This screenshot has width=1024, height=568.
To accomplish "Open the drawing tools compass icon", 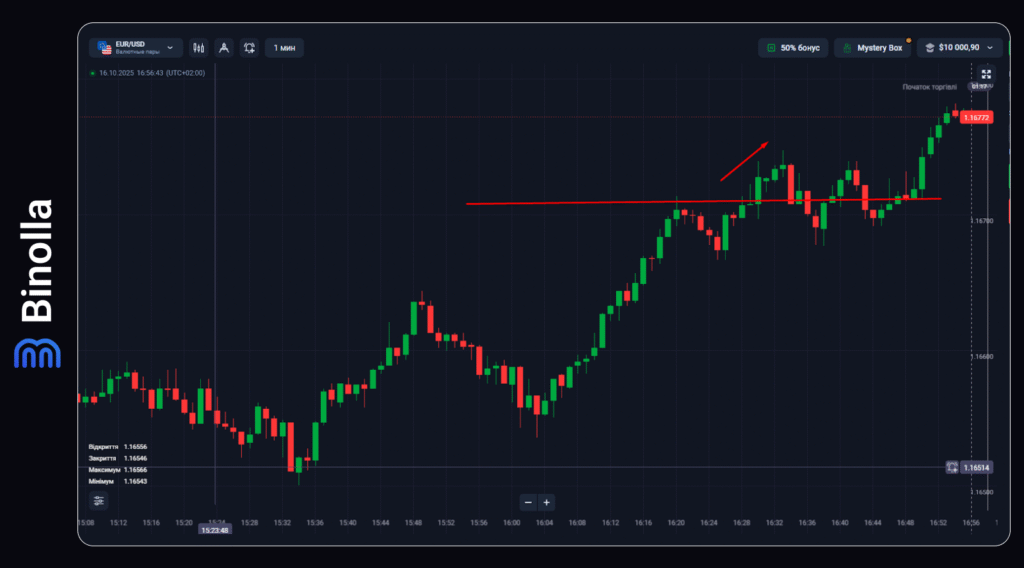I will (x=223, y=48).
